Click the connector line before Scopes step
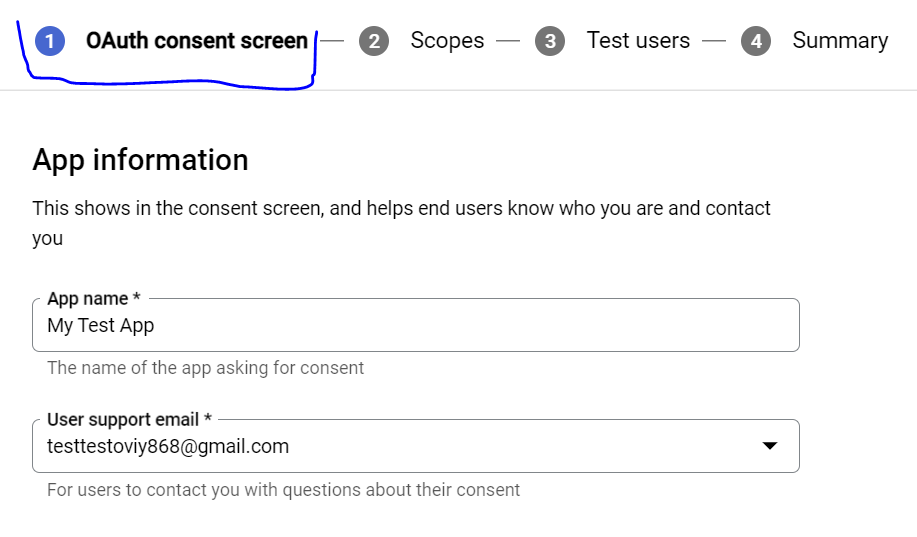Screen dimensions: 917x537 332,41
